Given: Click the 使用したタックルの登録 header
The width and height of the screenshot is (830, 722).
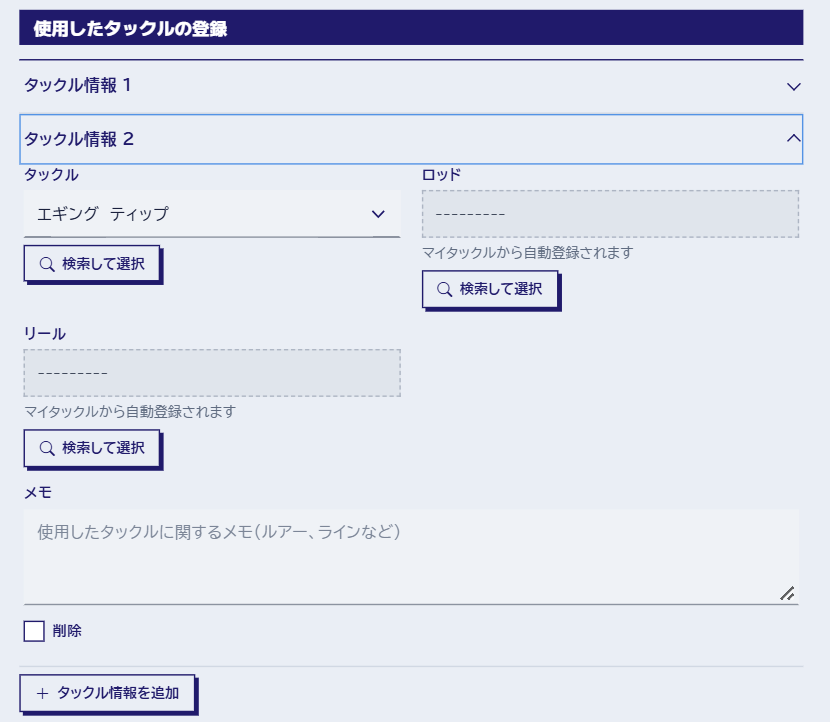Looking at the screenshot, I should [411, 28].
